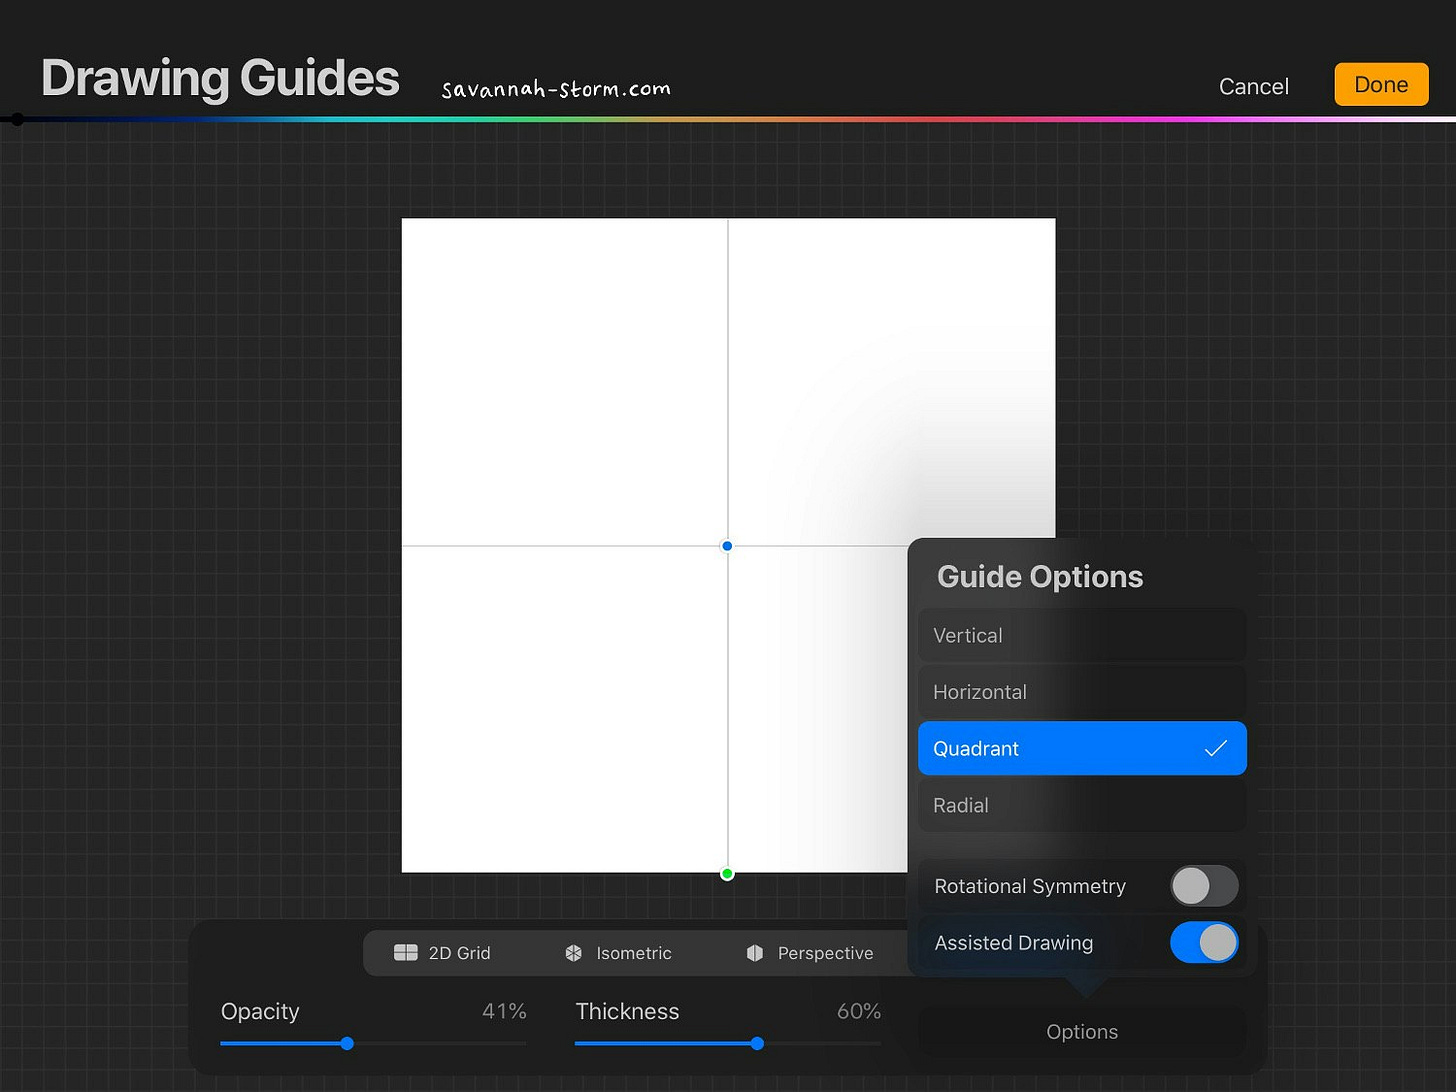Click the savannah-storm.com watermark
This screenshot has width=1456, height=1092.
point(554,88)
